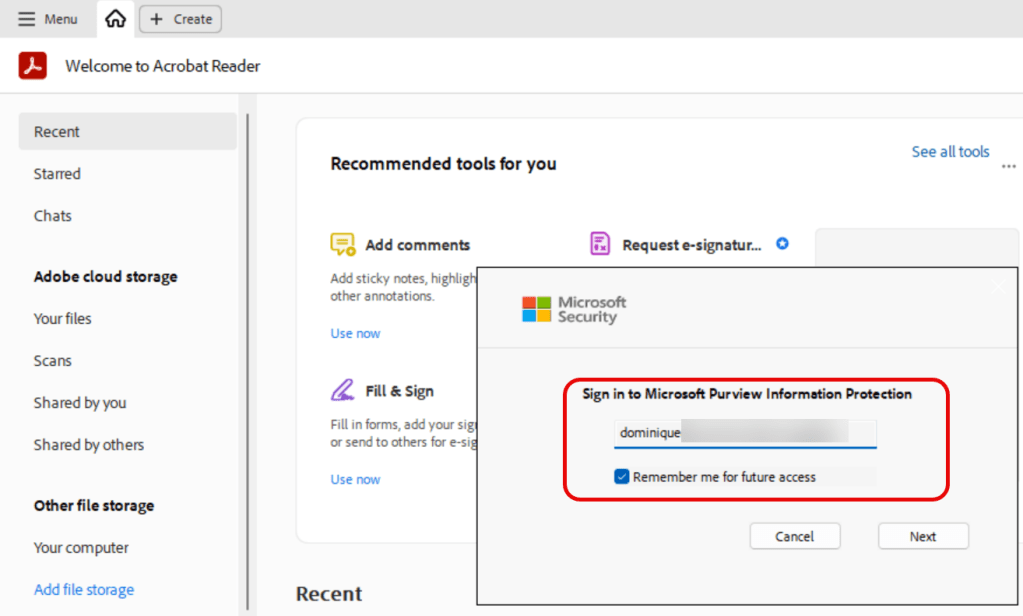Screen dimensions: 1023x616
Task: Click the blue star badge beside Request e-signature
Action: [x=782, y=243]
